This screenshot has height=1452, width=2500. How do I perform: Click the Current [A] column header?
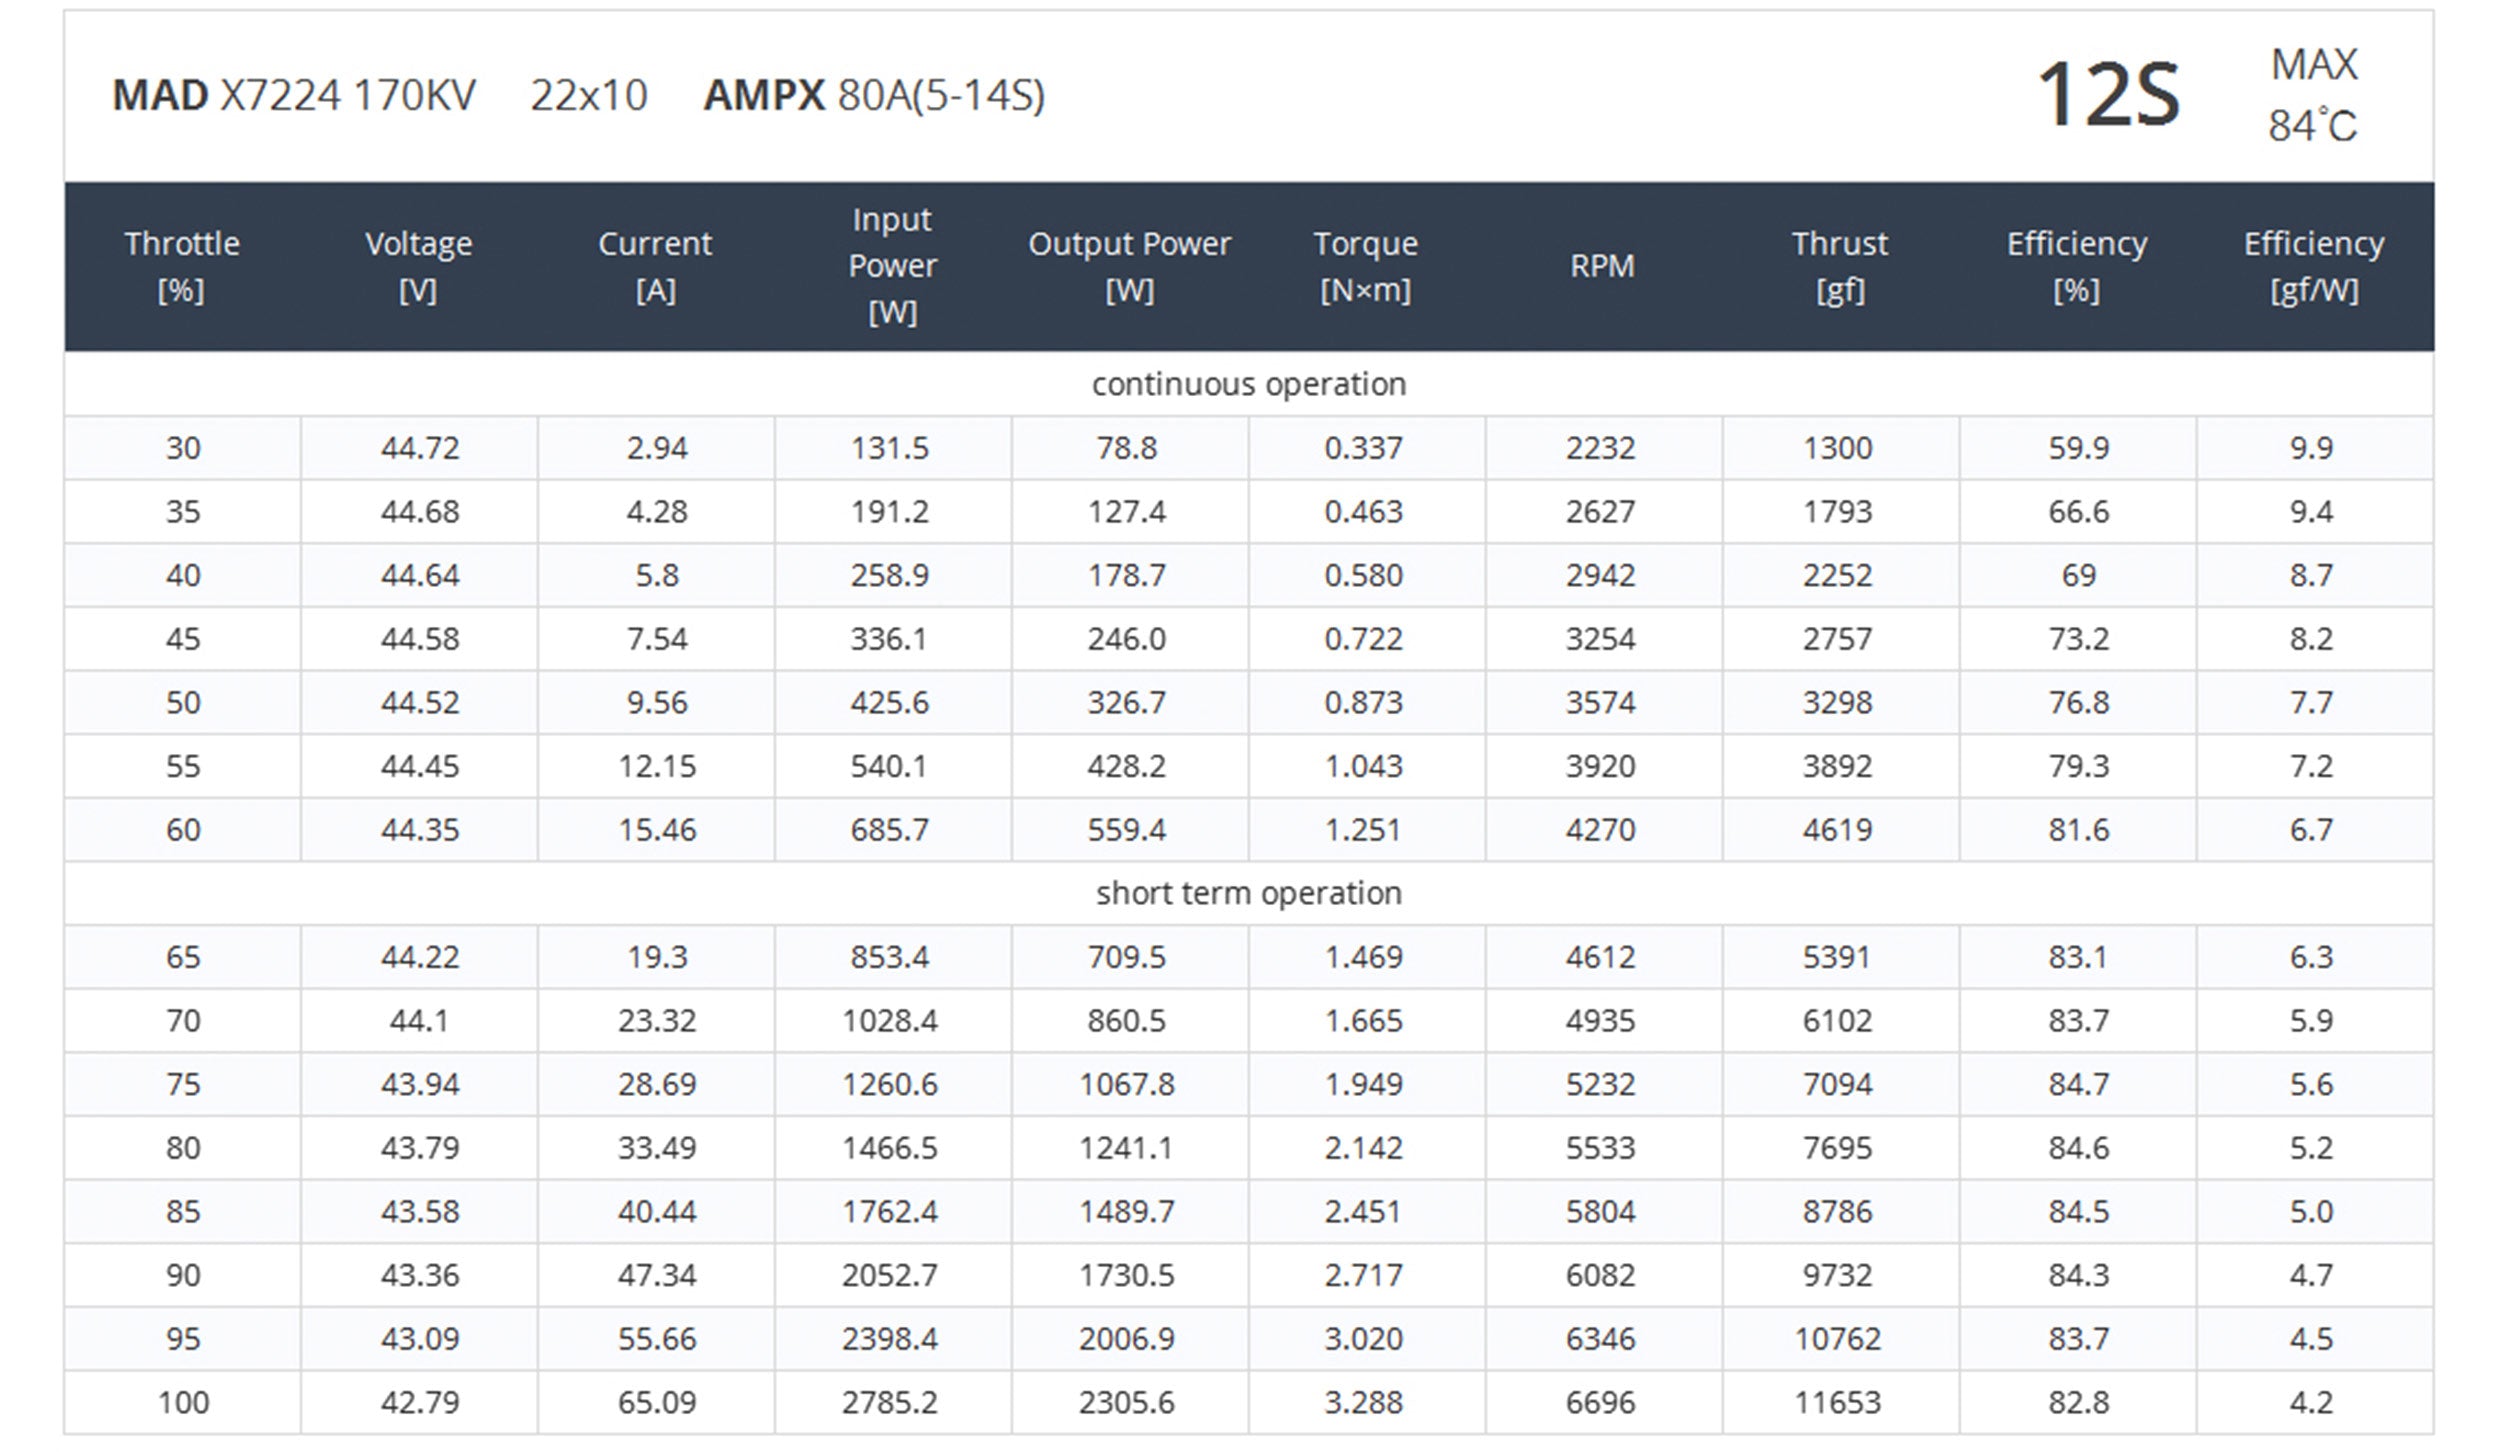pos(655,266)
